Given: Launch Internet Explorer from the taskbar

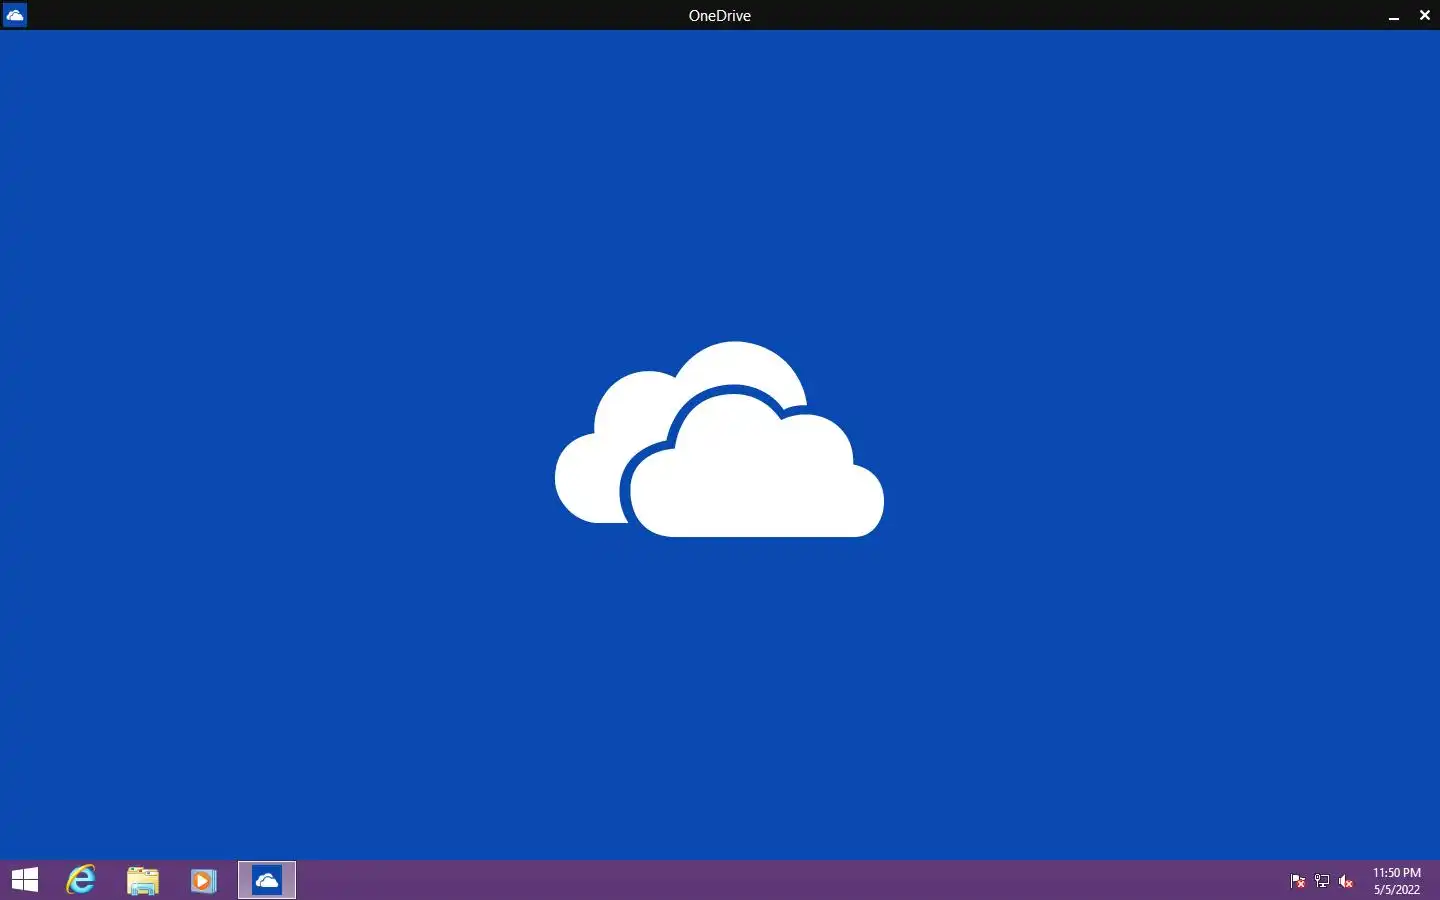Looking at the screenshot, I should (x=81, y=880).
